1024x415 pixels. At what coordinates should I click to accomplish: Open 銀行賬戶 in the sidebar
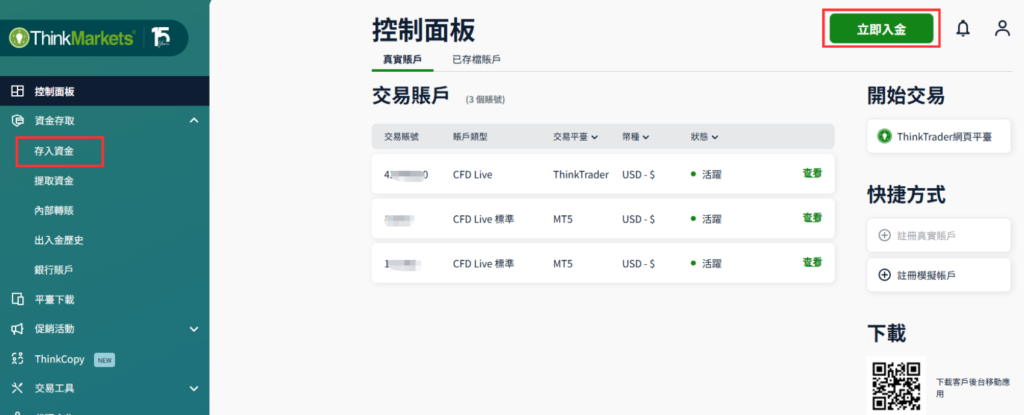click(x=54, y=270)
